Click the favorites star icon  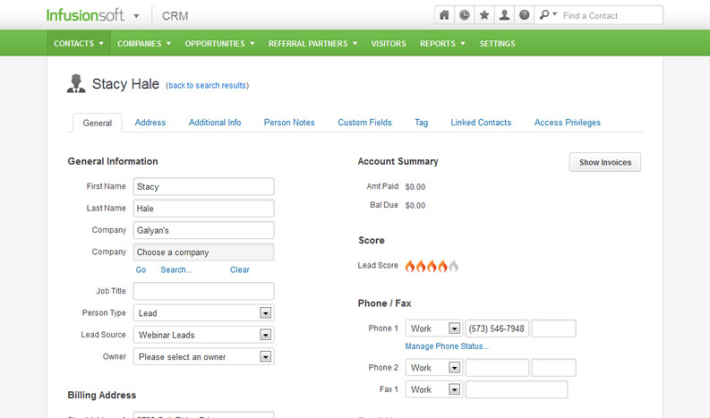click(x=484, y=15)
